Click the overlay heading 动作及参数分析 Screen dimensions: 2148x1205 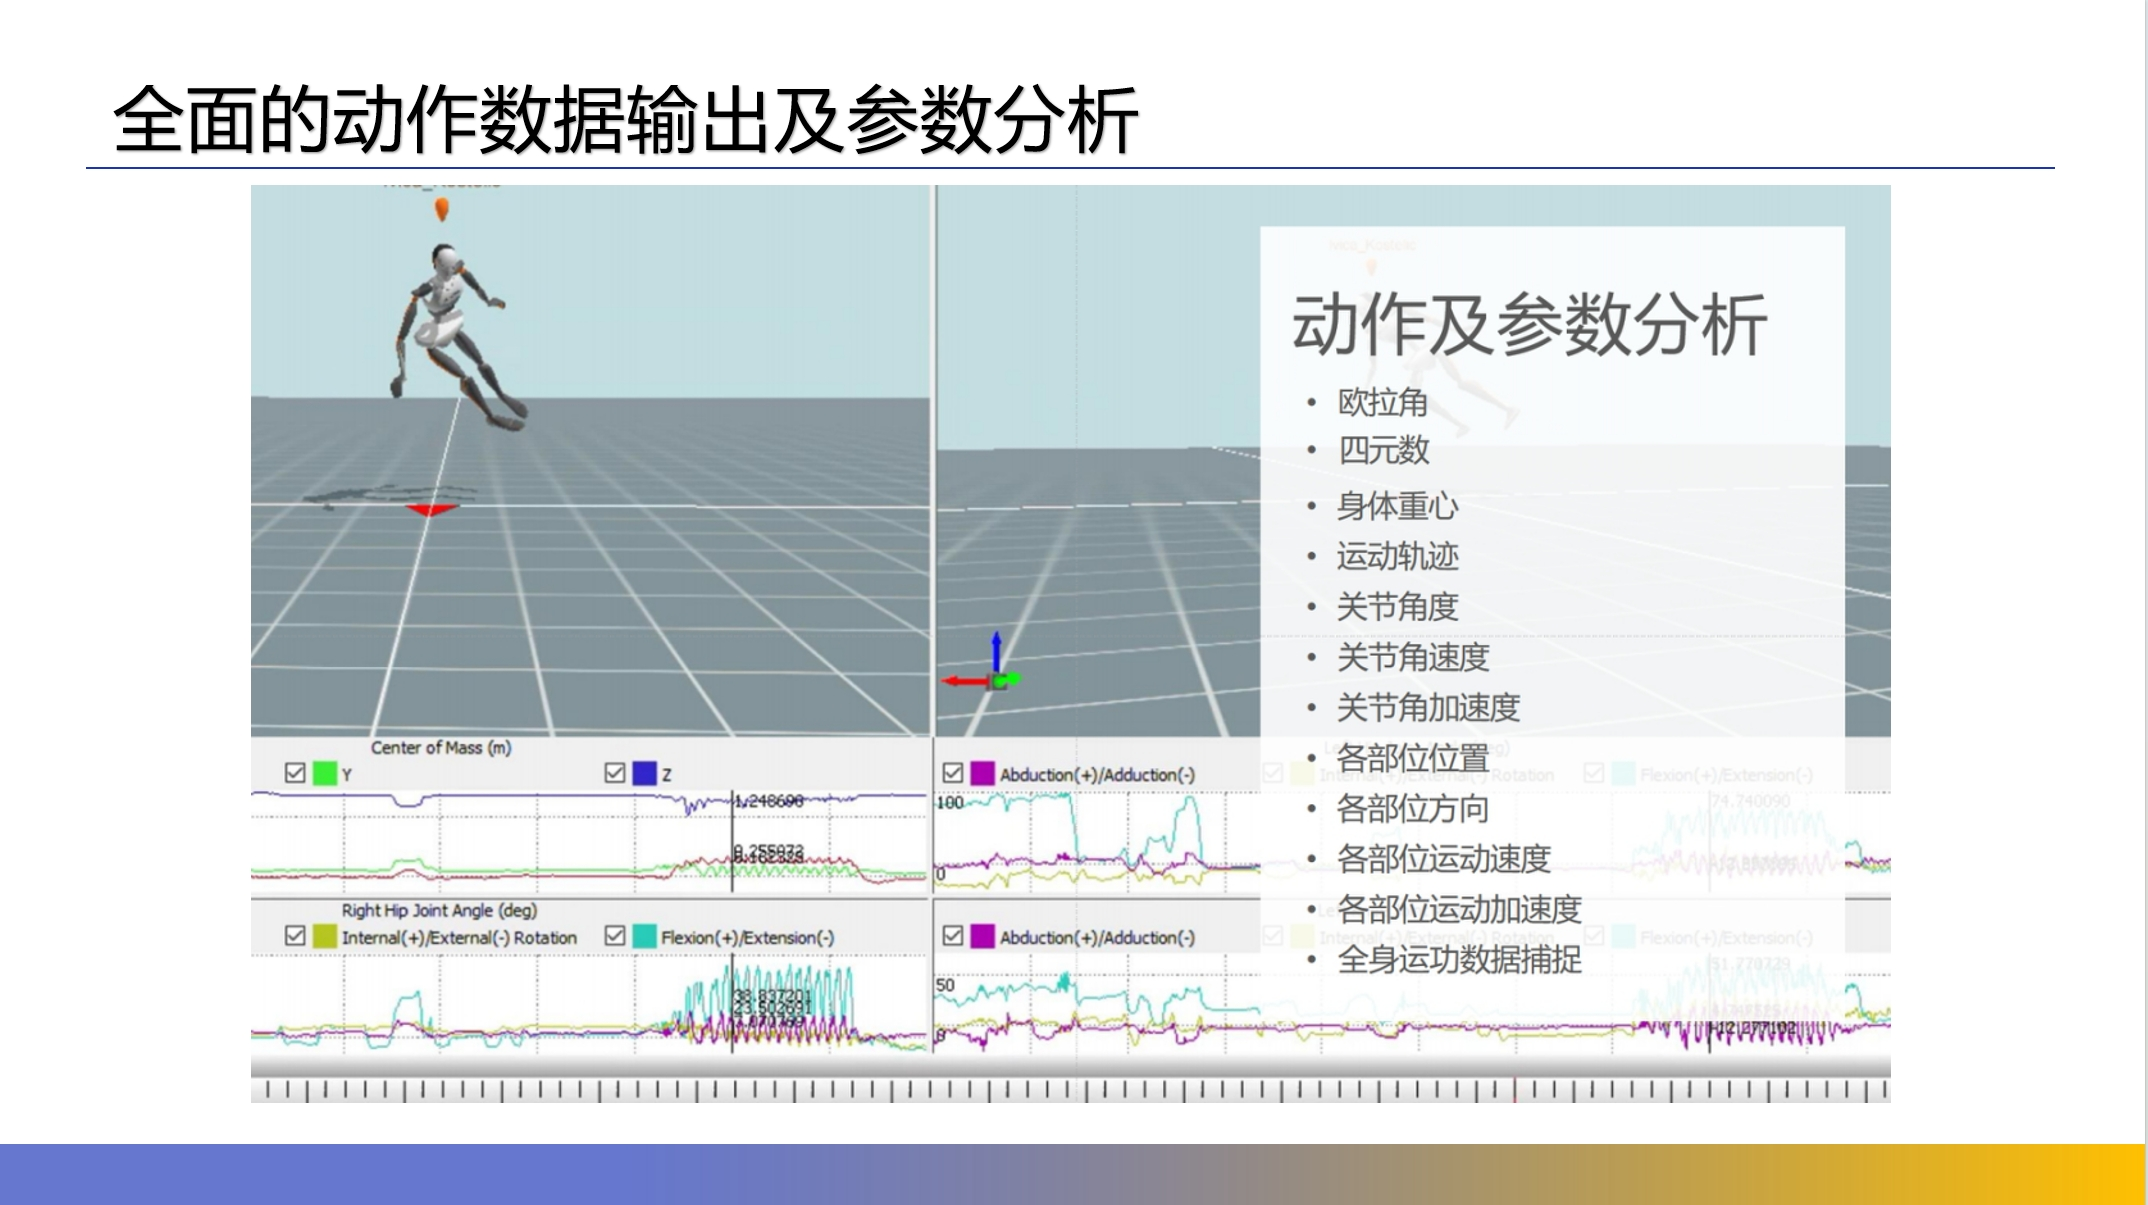point(1529,325)
